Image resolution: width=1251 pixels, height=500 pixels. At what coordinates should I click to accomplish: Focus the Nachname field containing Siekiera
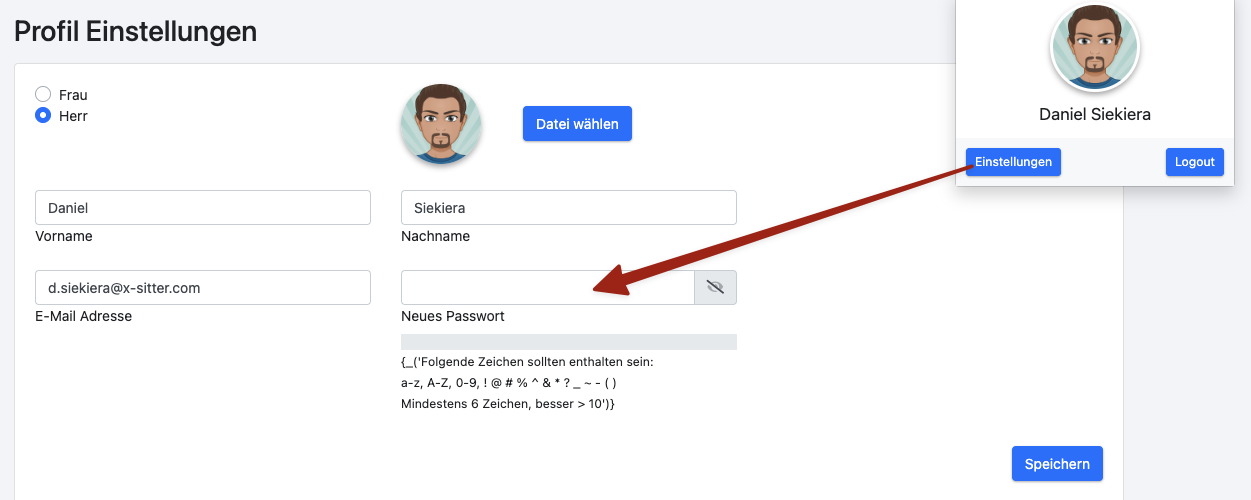coord(569,208)
